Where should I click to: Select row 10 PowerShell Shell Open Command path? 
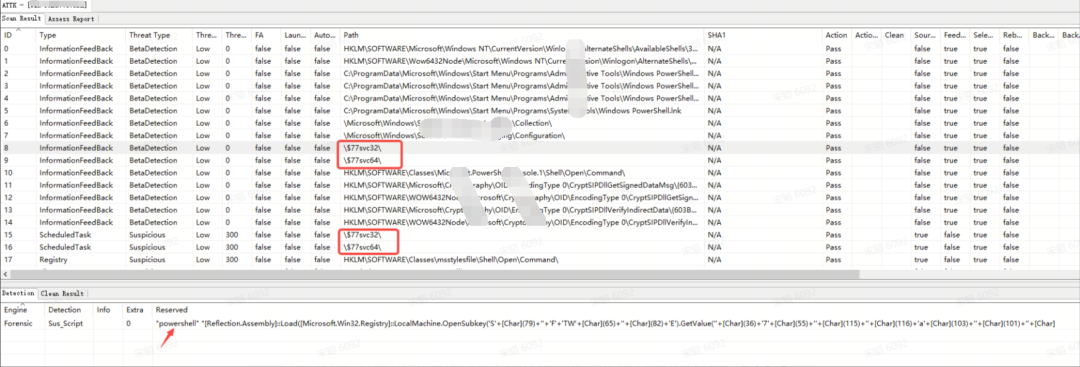[x=484, y=172]
